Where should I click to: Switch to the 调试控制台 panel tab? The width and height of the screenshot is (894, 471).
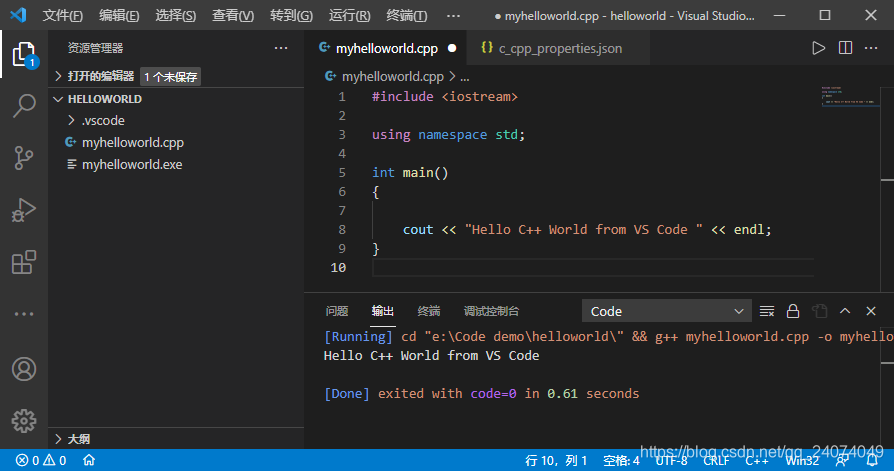click(491, 311)
